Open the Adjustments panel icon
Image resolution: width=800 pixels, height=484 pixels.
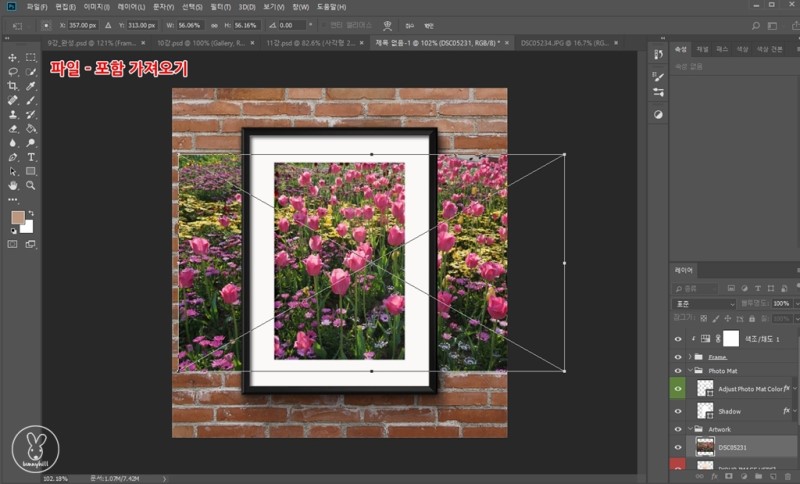658,115
